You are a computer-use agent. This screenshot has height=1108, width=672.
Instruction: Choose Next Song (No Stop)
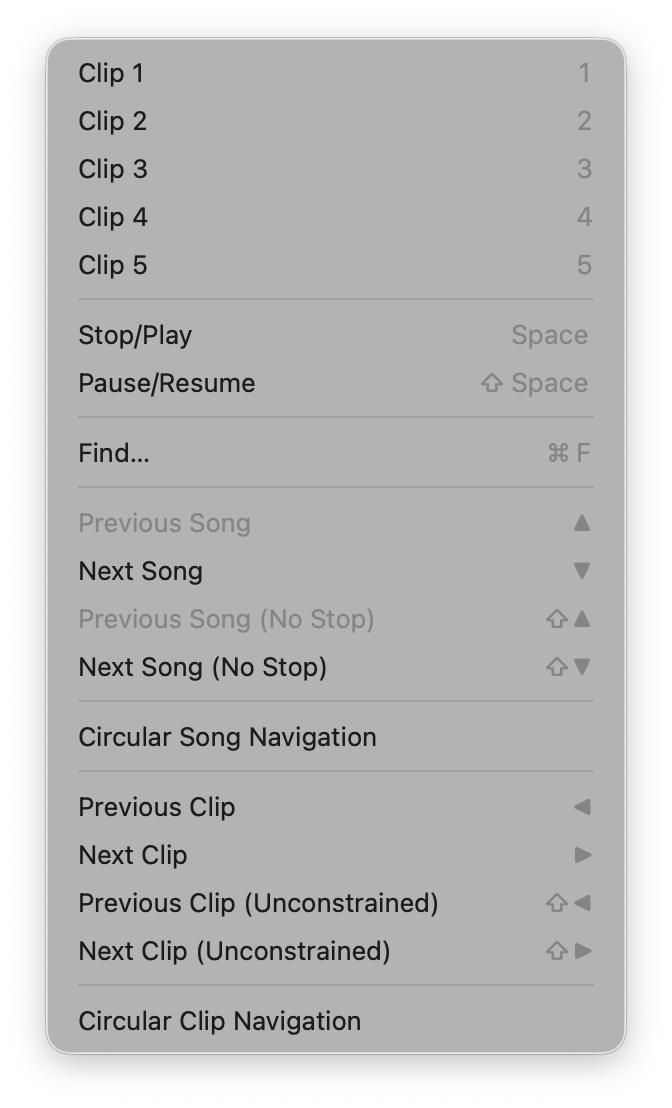click(203, 667)
